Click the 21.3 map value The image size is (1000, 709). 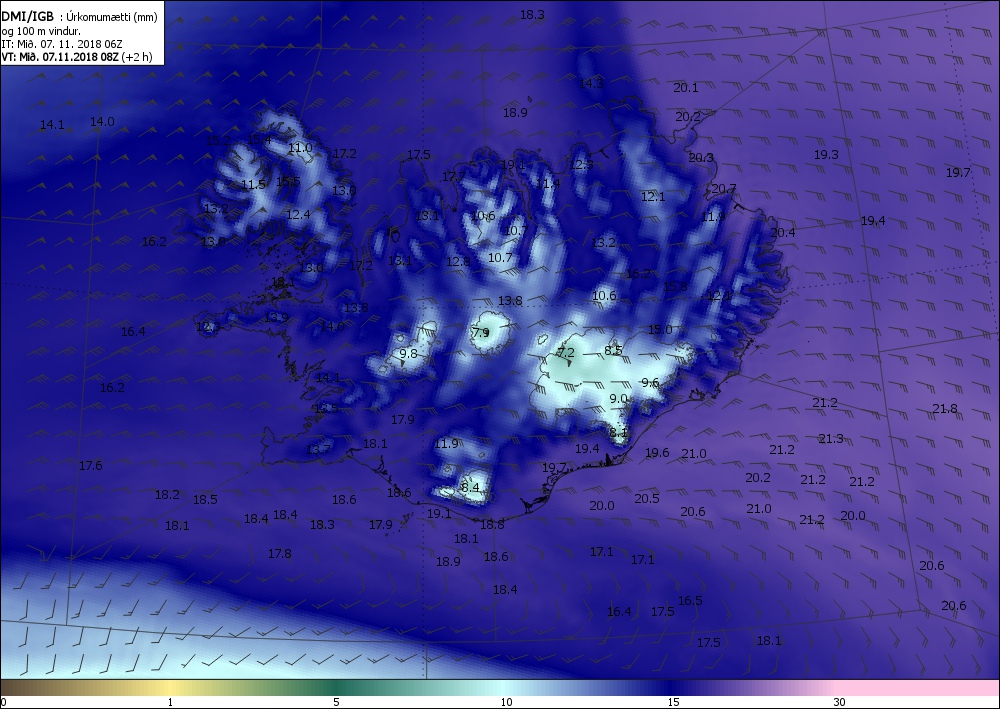point(831,439)
